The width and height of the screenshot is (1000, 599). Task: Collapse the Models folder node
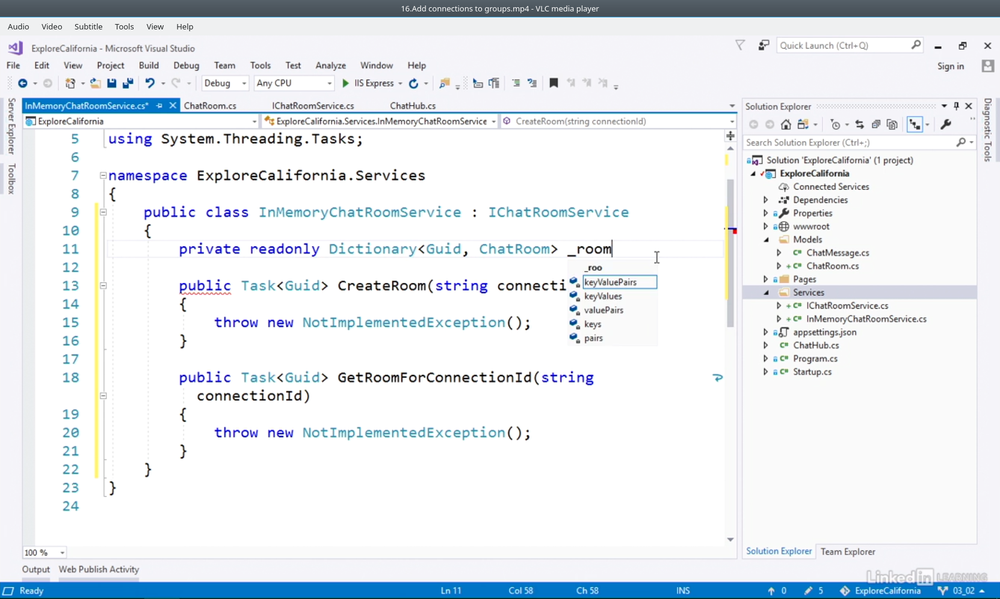[766, 240]
